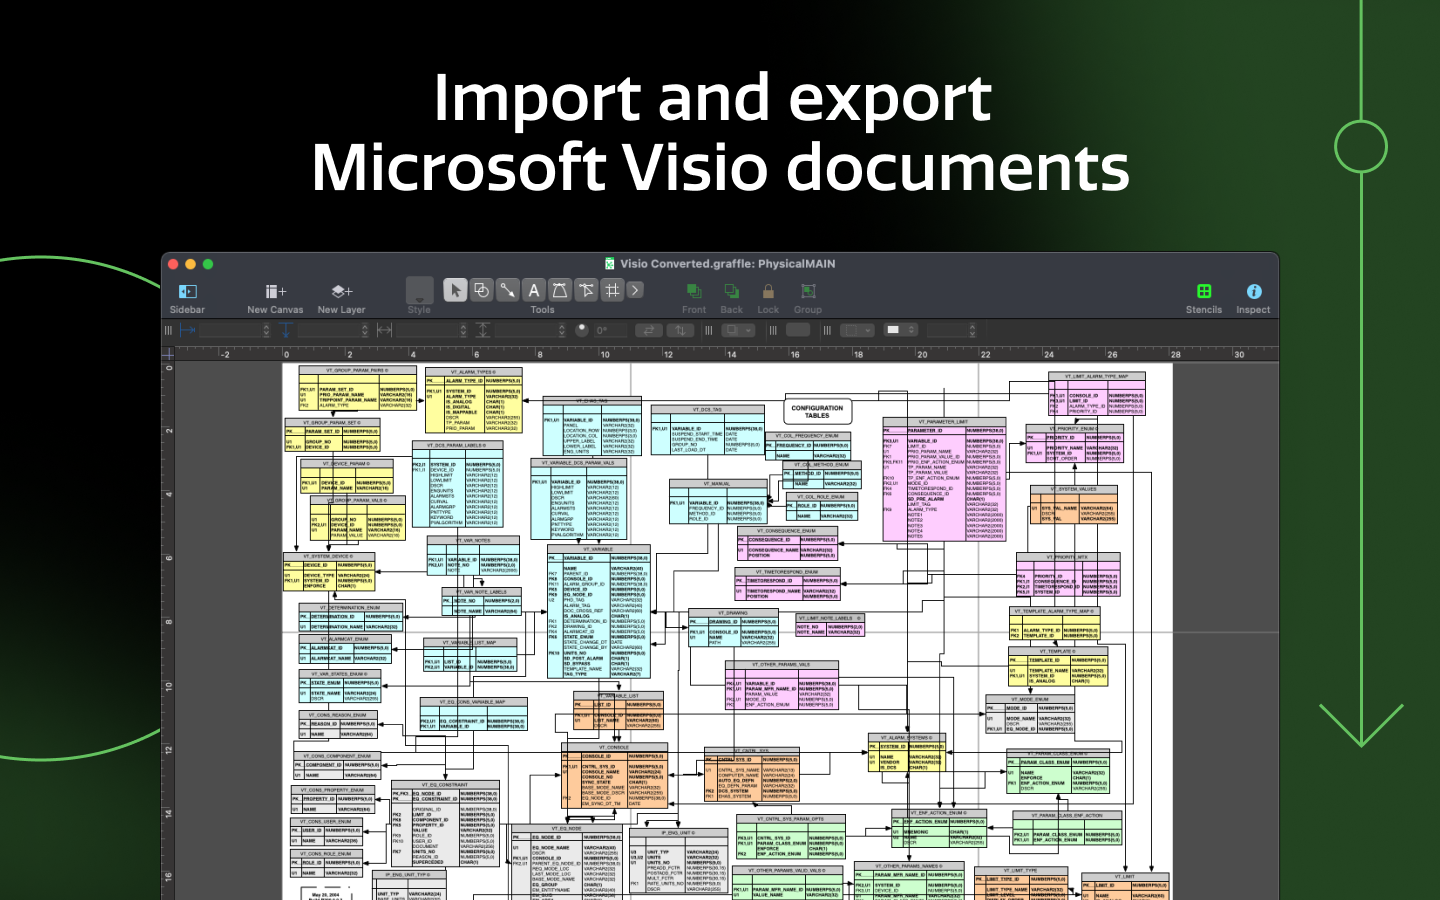
Task: Select the VT_COL_ROLE_ENUM table header
Action: 821,496
